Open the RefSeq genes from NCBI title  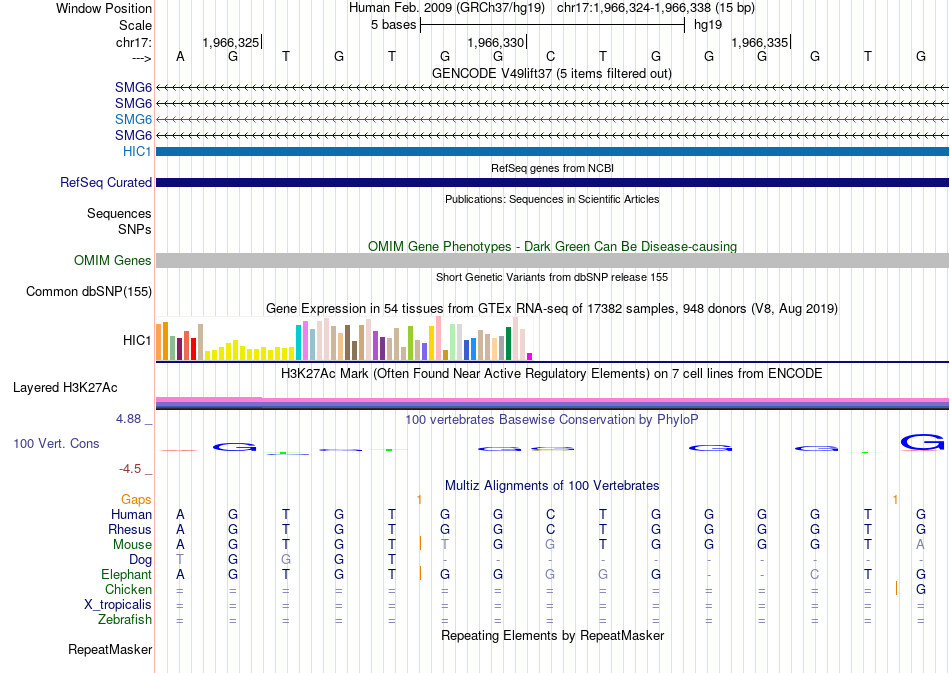pyautogui.click(x=552, y=168)
